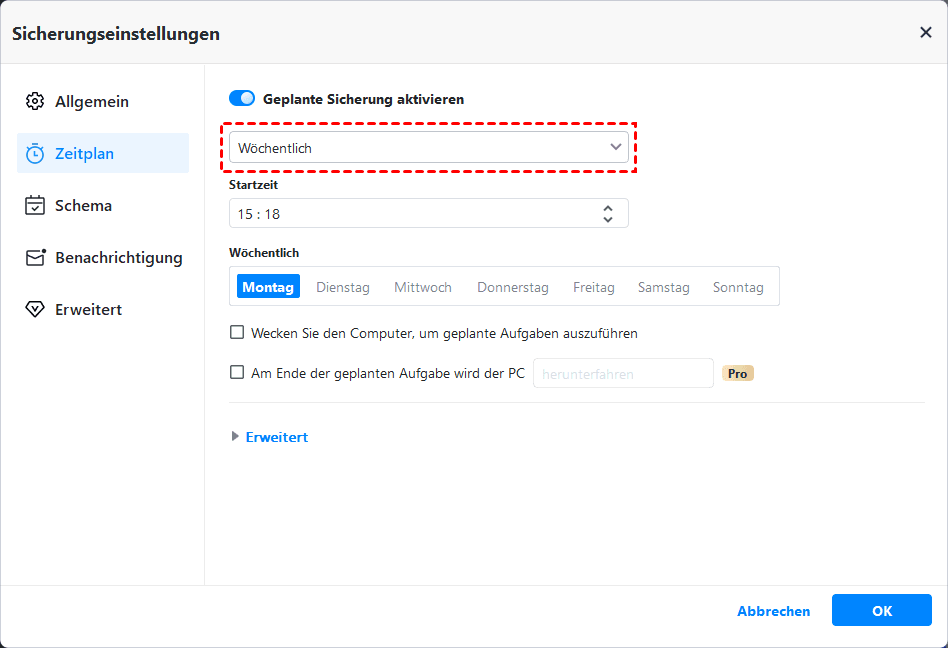The image size is (948, 648).
Task: Open the herunterfahren action dropdown
Action: point(622,374)
